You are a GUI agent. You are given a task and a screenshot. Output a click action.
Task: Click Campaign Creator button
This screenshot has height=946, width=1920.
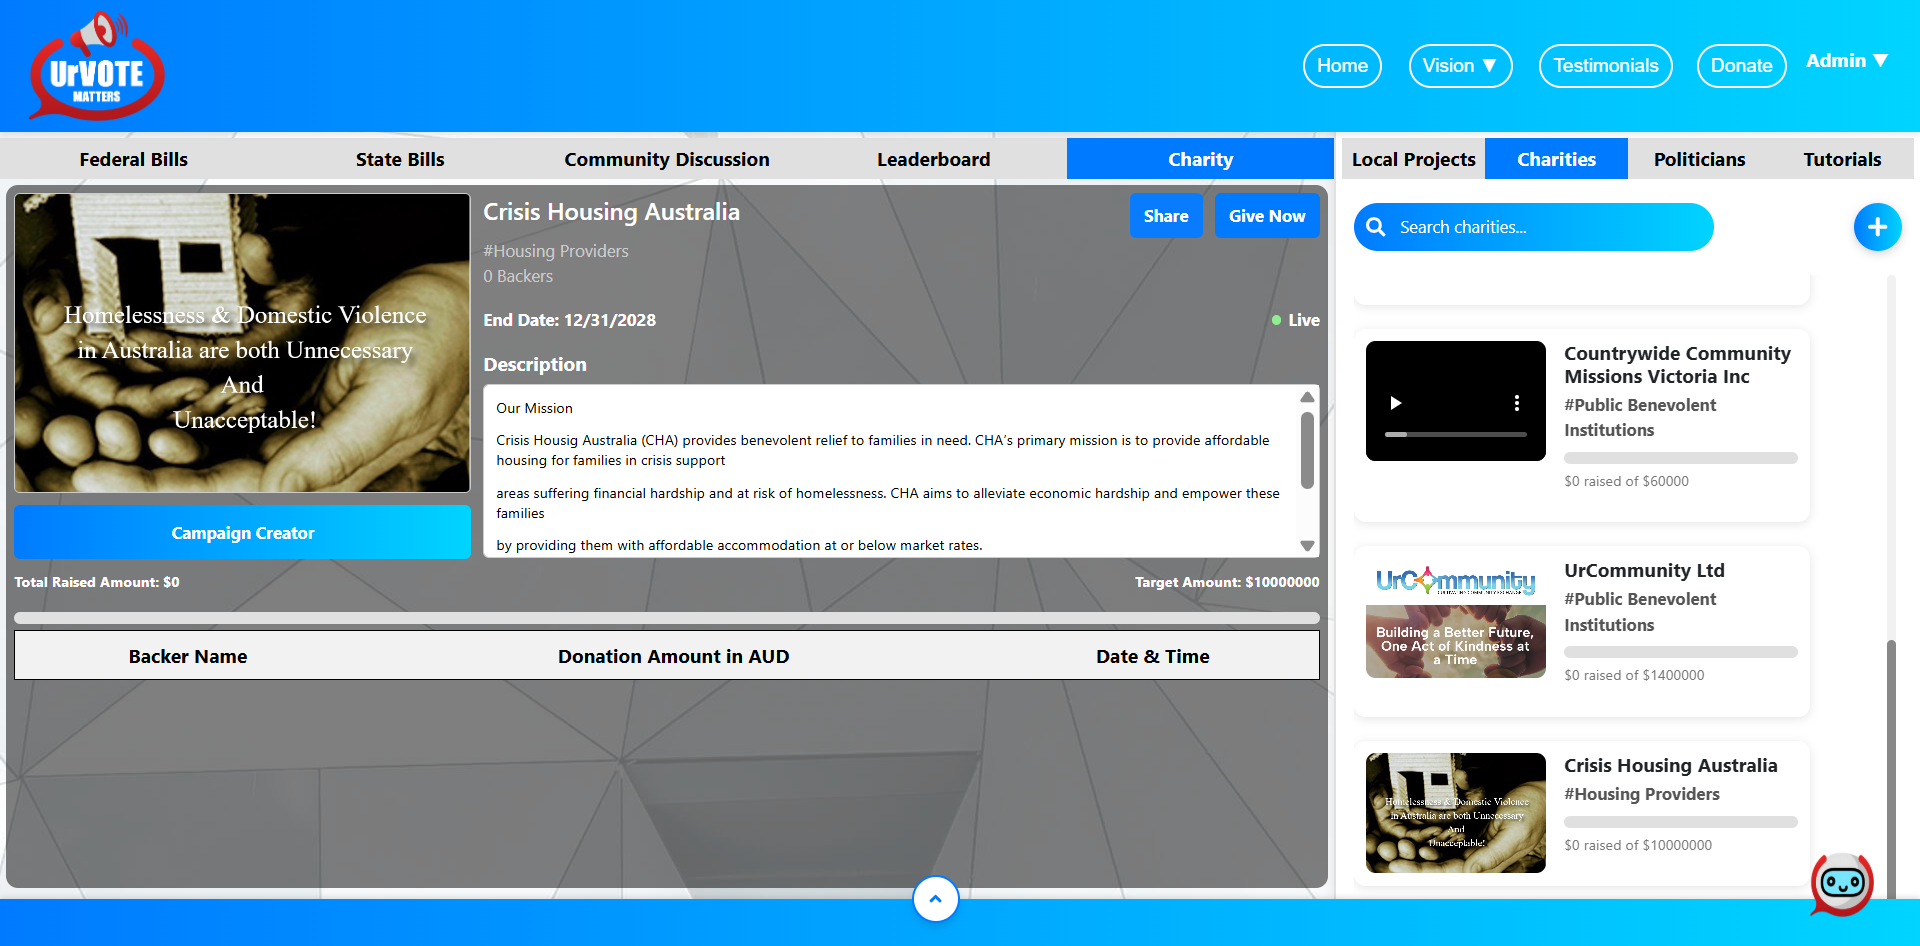(x=242, y=533)
